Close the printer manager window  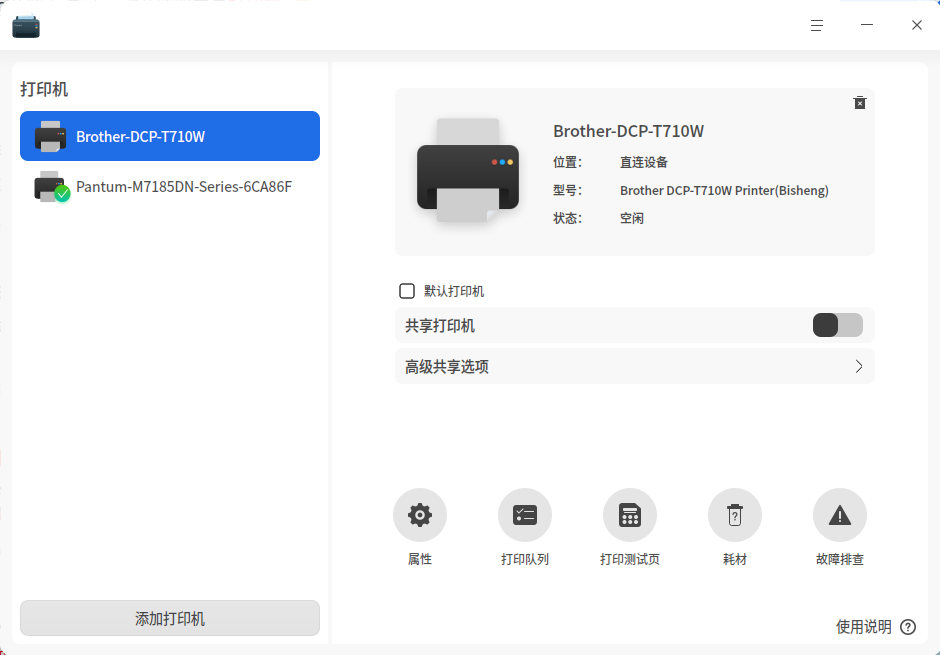[x=917, y=25]
